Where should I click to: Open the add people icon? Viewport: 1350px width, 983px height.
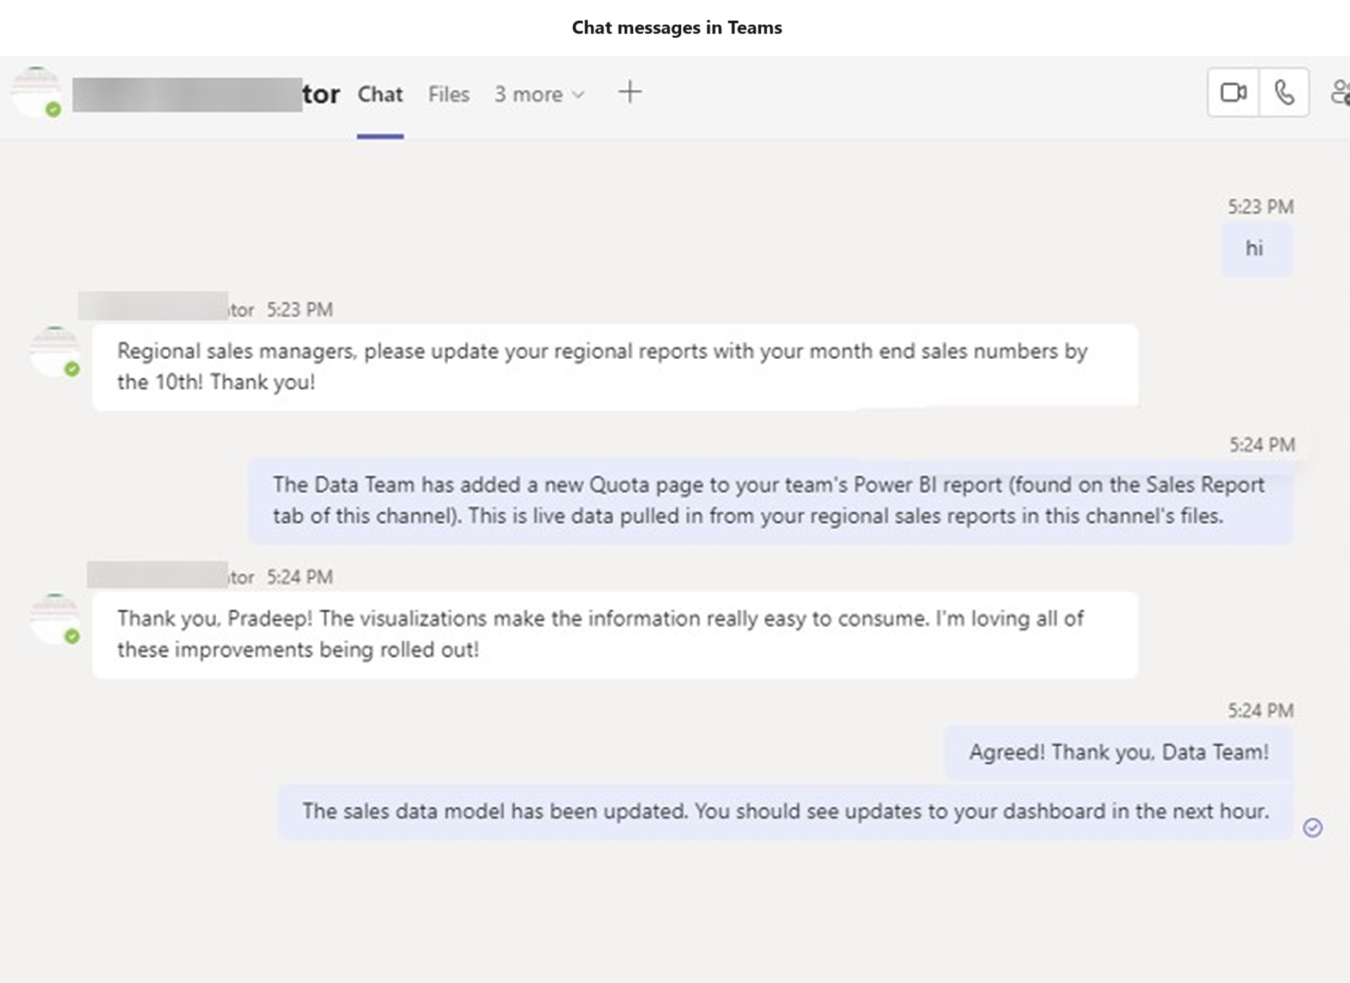pos(1341,92)
